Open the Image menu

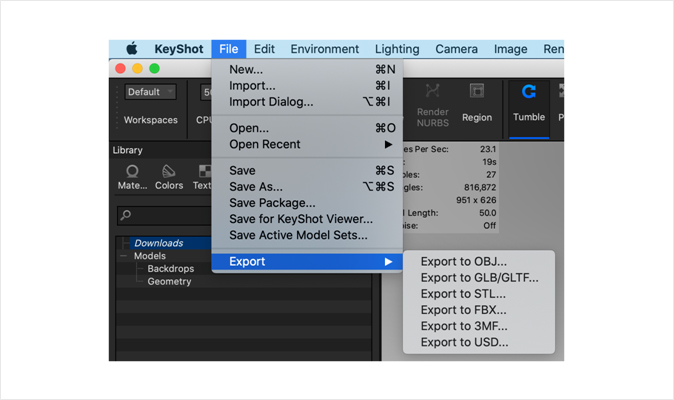coord(510,49)
